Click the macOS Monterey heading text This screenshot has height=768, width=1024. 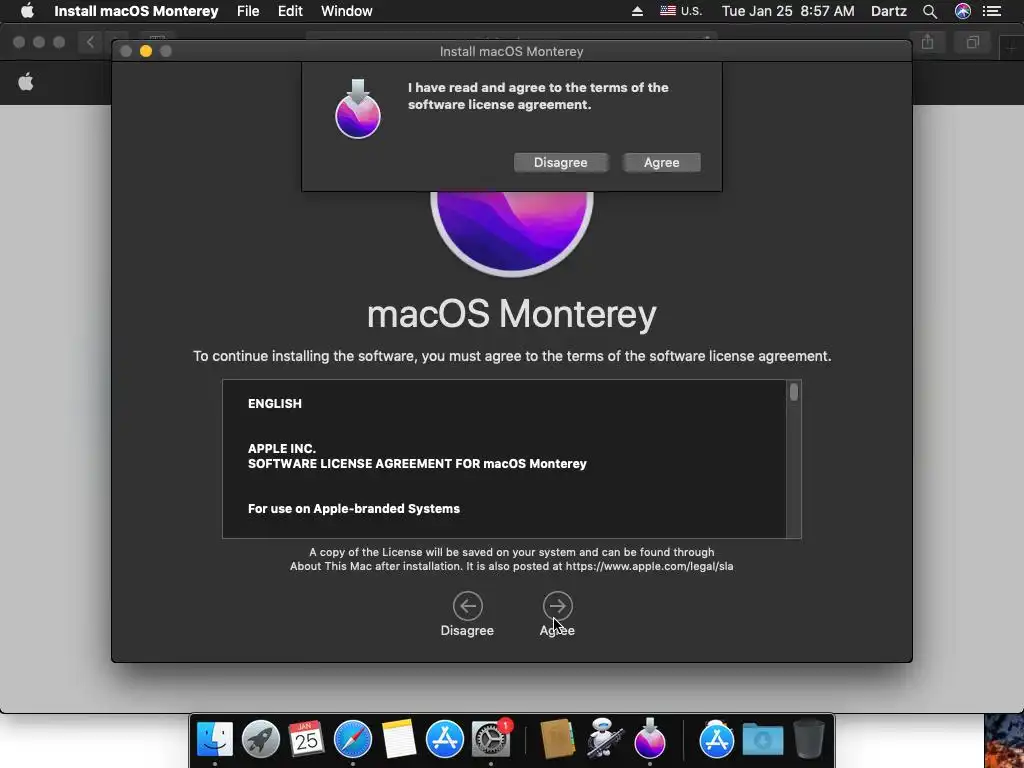(511, 314)
